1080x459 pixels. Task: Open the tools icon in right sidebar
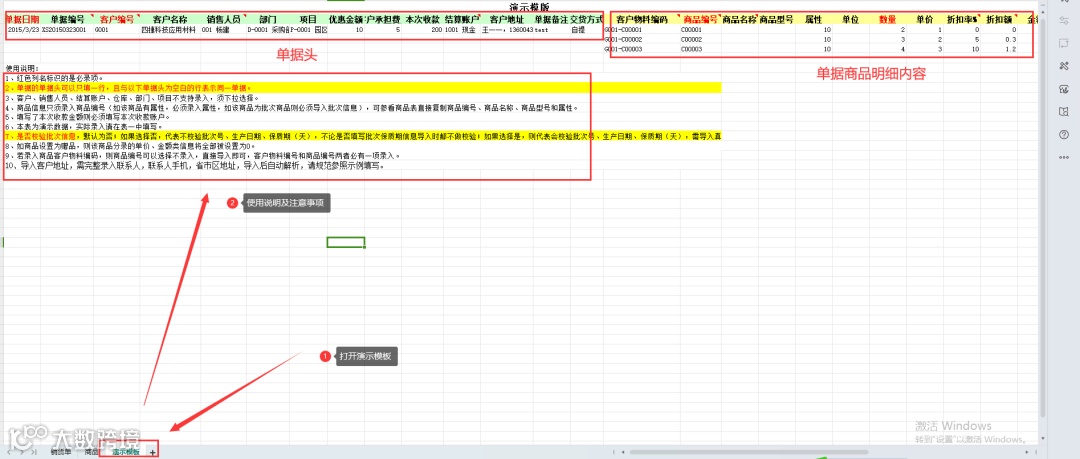point(1063,65)
